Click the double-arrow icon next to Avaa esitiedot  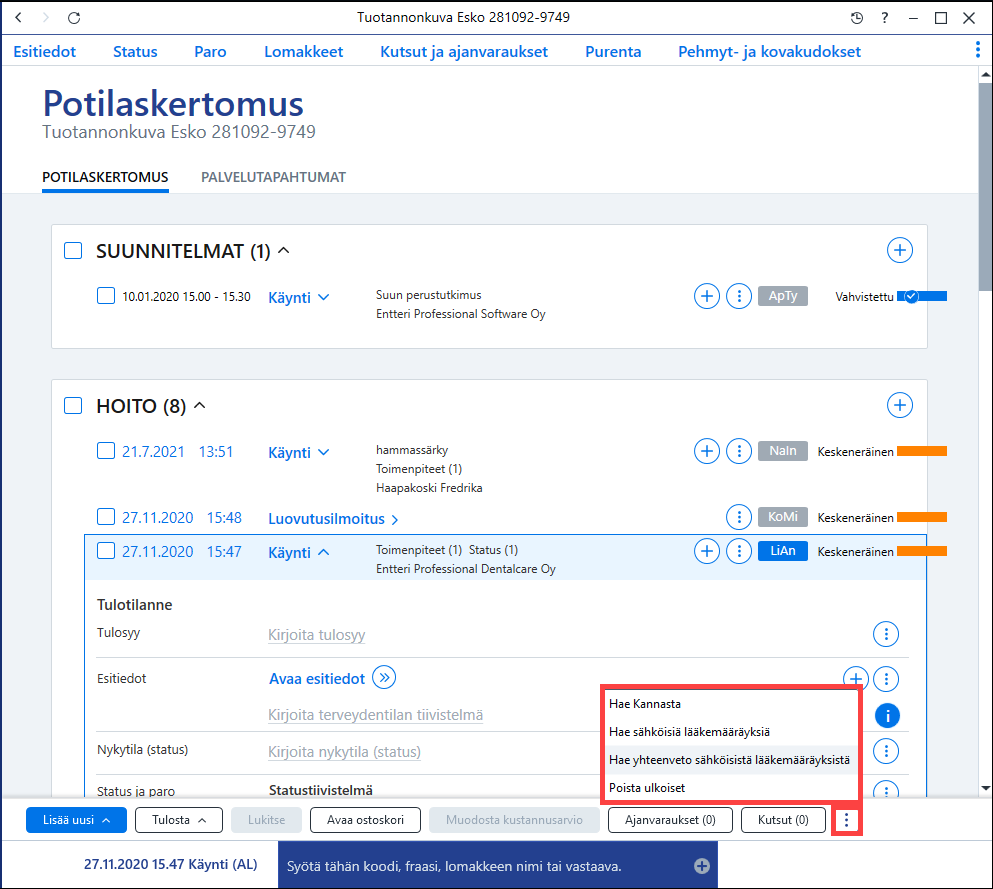click(x=384, y=678)
